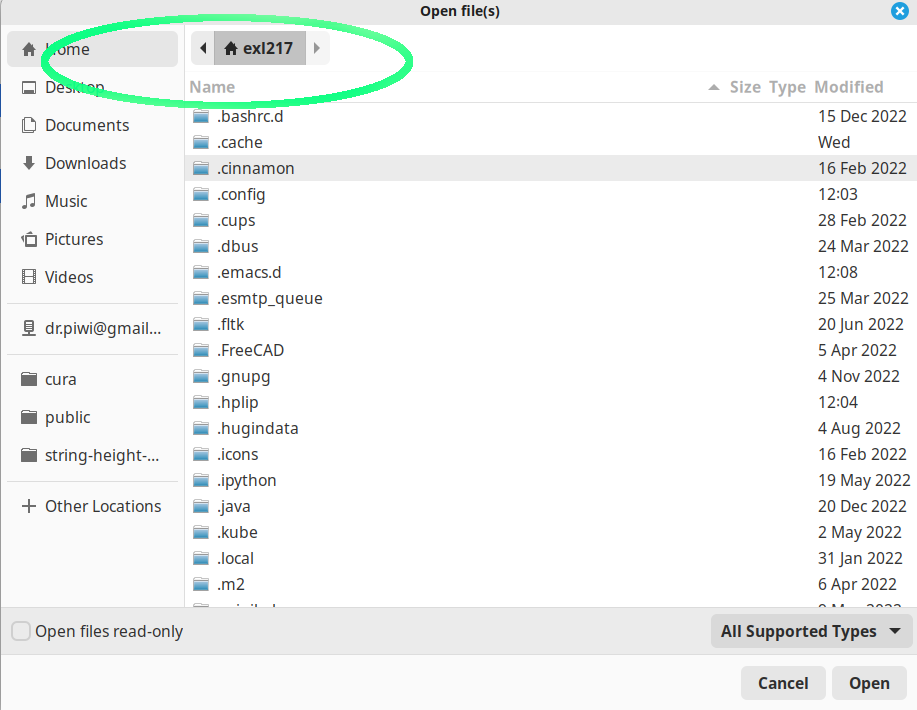Enable Open files read-only checkbox
The image size is (917, 710).
[x=21, y=632]
